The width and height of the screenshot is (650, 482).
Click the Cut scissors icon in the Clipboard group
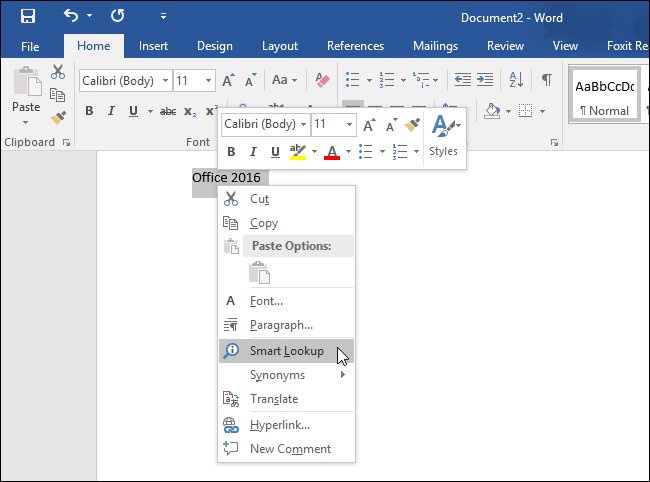click(x=58, y=72)
